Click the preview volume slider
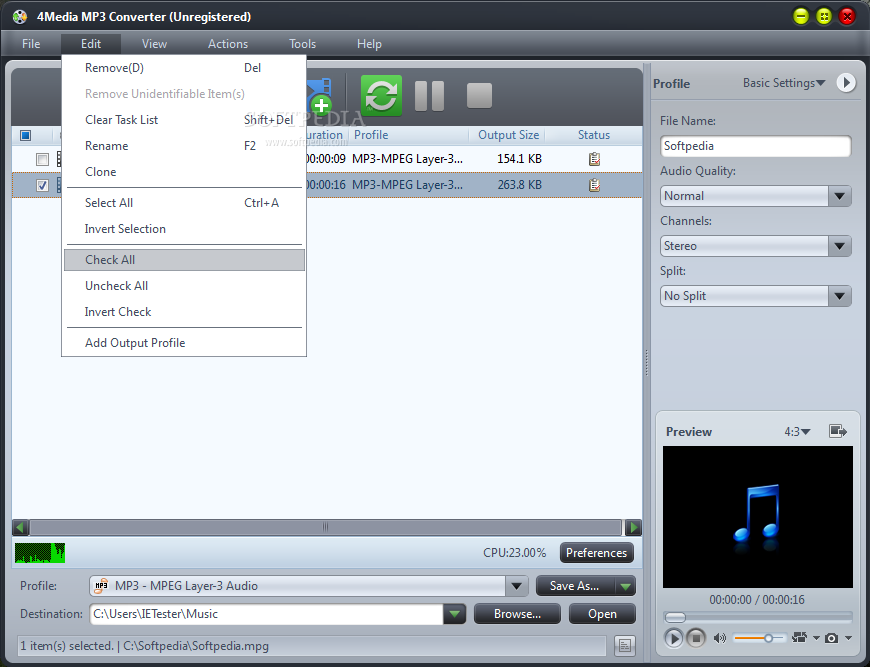This screenshot has width=870, height=667. coord(759,638)
